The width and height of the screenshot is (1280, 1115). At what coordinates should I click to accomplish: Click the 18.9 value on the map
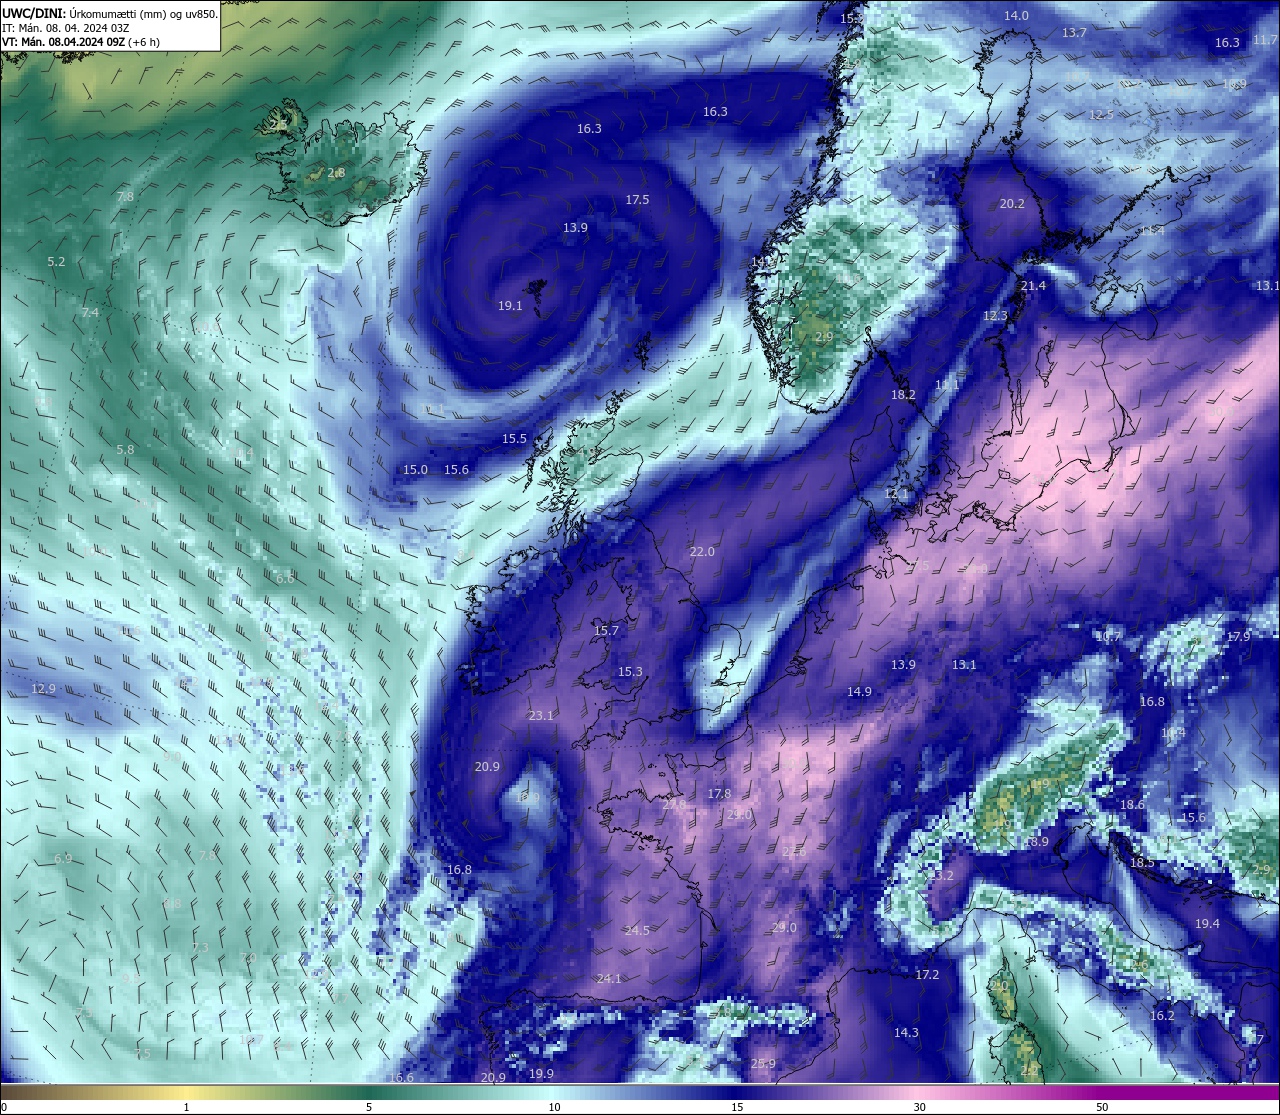click(x=1036, y=842)
